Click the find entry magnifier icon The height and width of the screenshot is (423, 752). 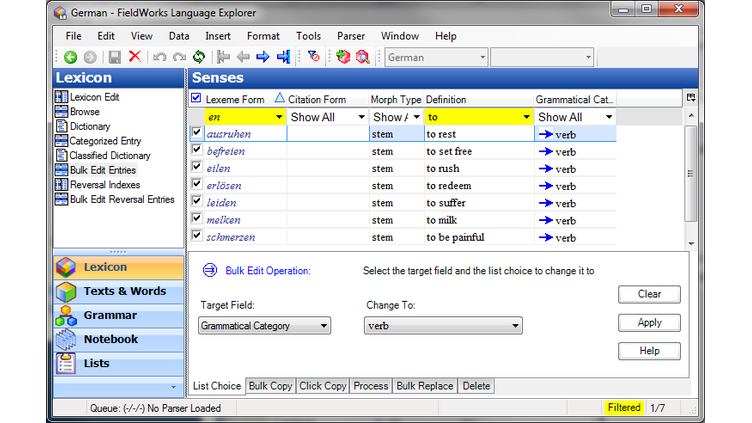363,57
